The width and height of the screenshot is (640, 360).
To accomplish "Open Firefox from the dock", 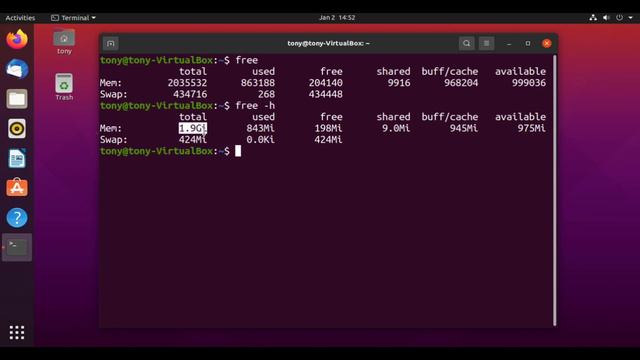I will 17,39.
